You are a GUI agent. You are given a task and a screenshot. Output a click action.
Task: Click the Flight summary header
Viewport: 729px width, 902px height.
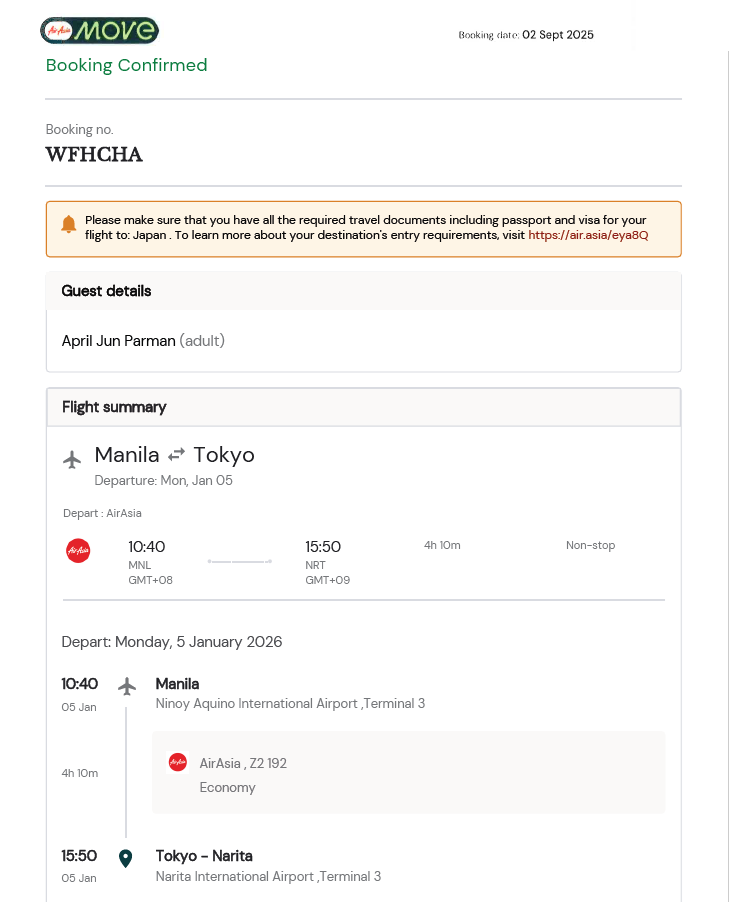[x=114, y=407]
